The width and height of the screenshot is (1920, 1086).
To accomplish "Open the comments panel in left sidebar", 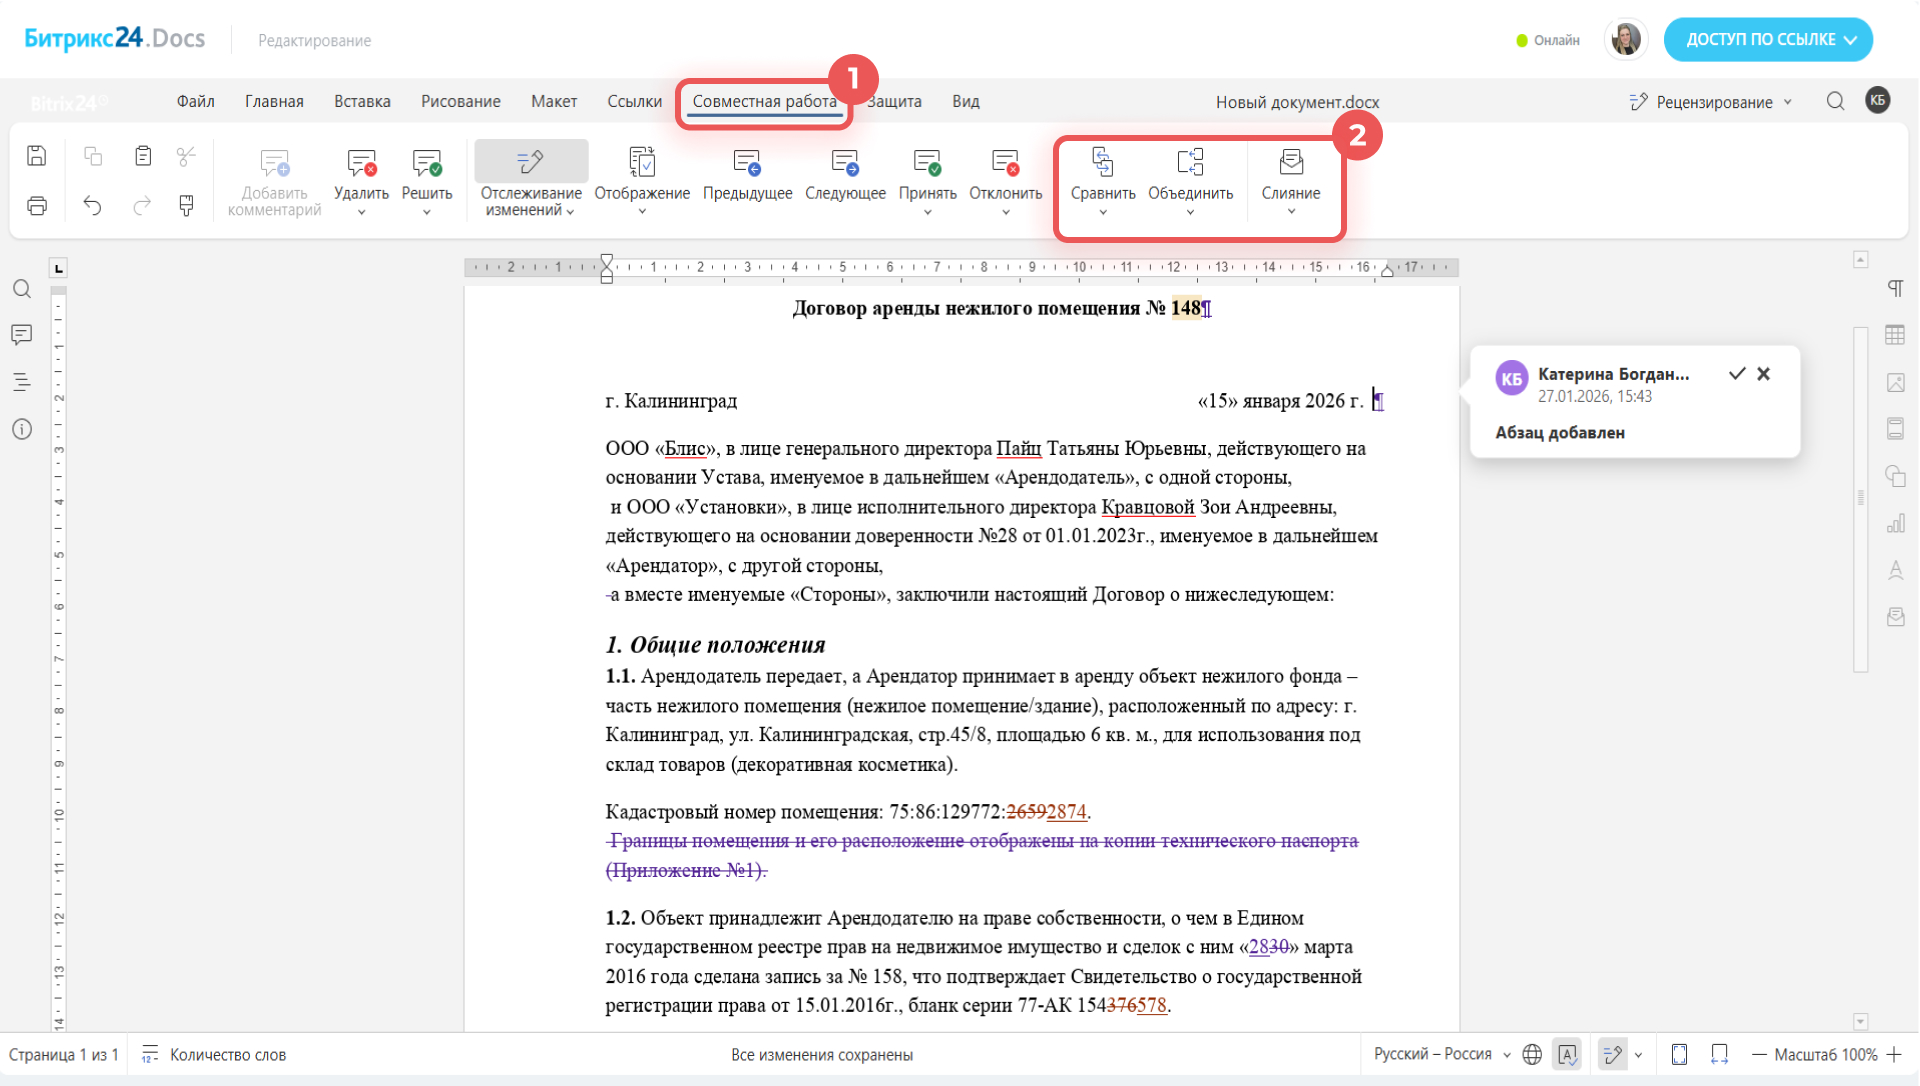I will click(x=22, y=335).
